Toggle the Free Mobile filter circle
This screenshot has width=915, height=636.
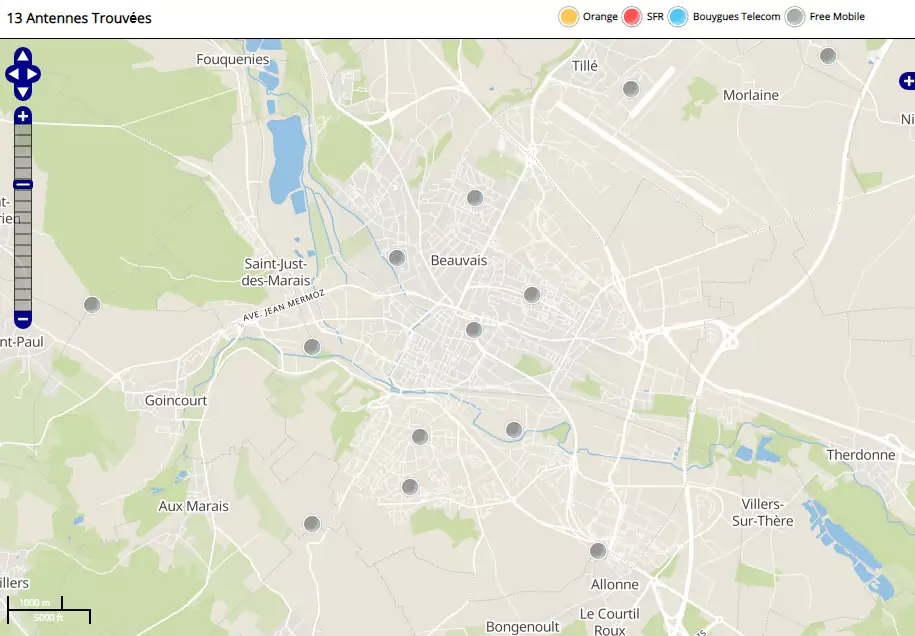[x=794, y=17]
